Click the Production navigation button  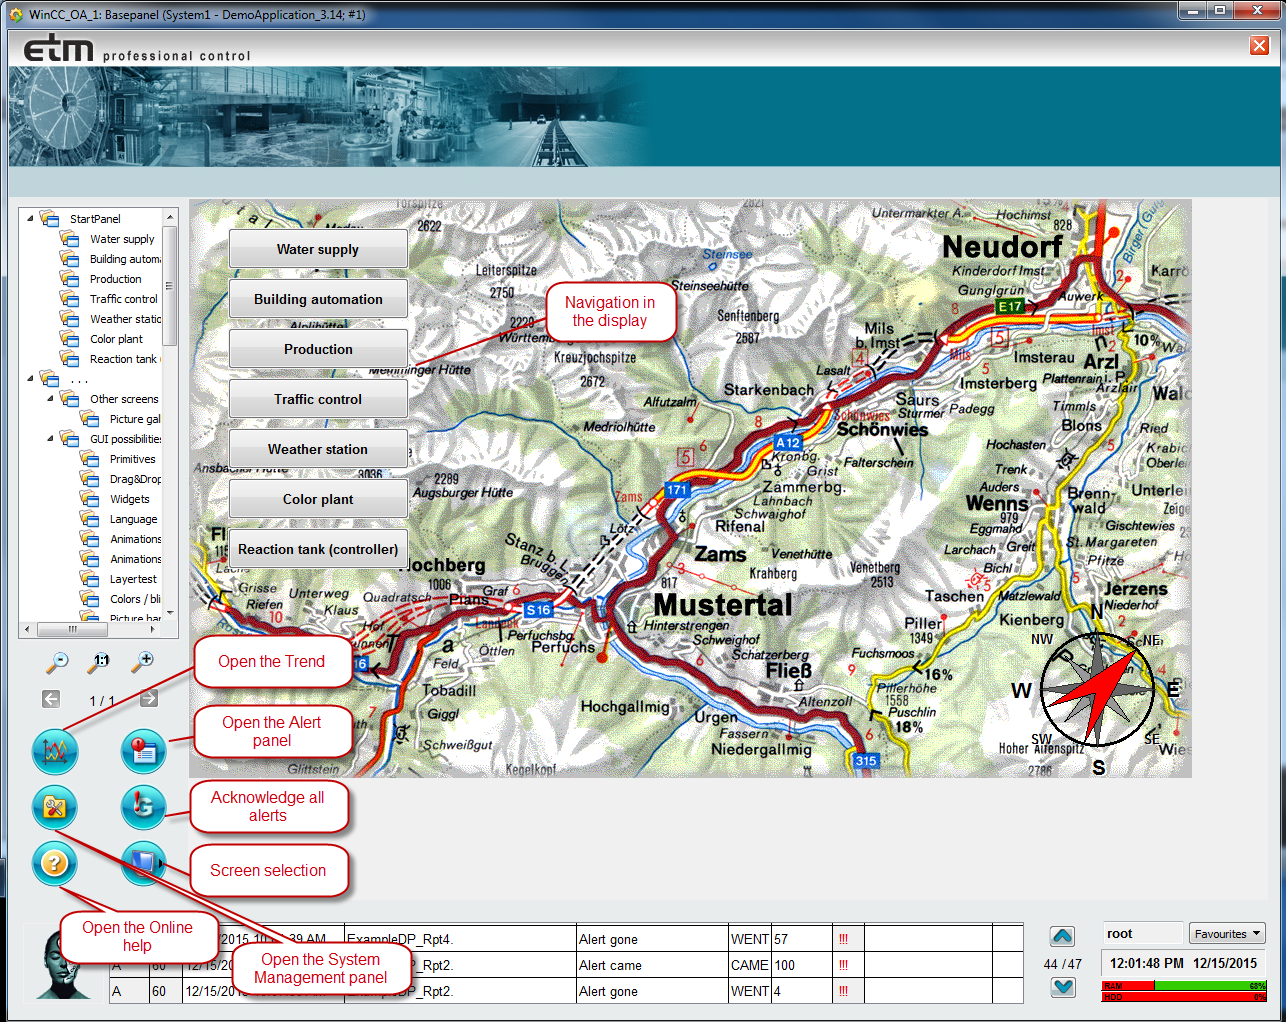coord(318,349)
